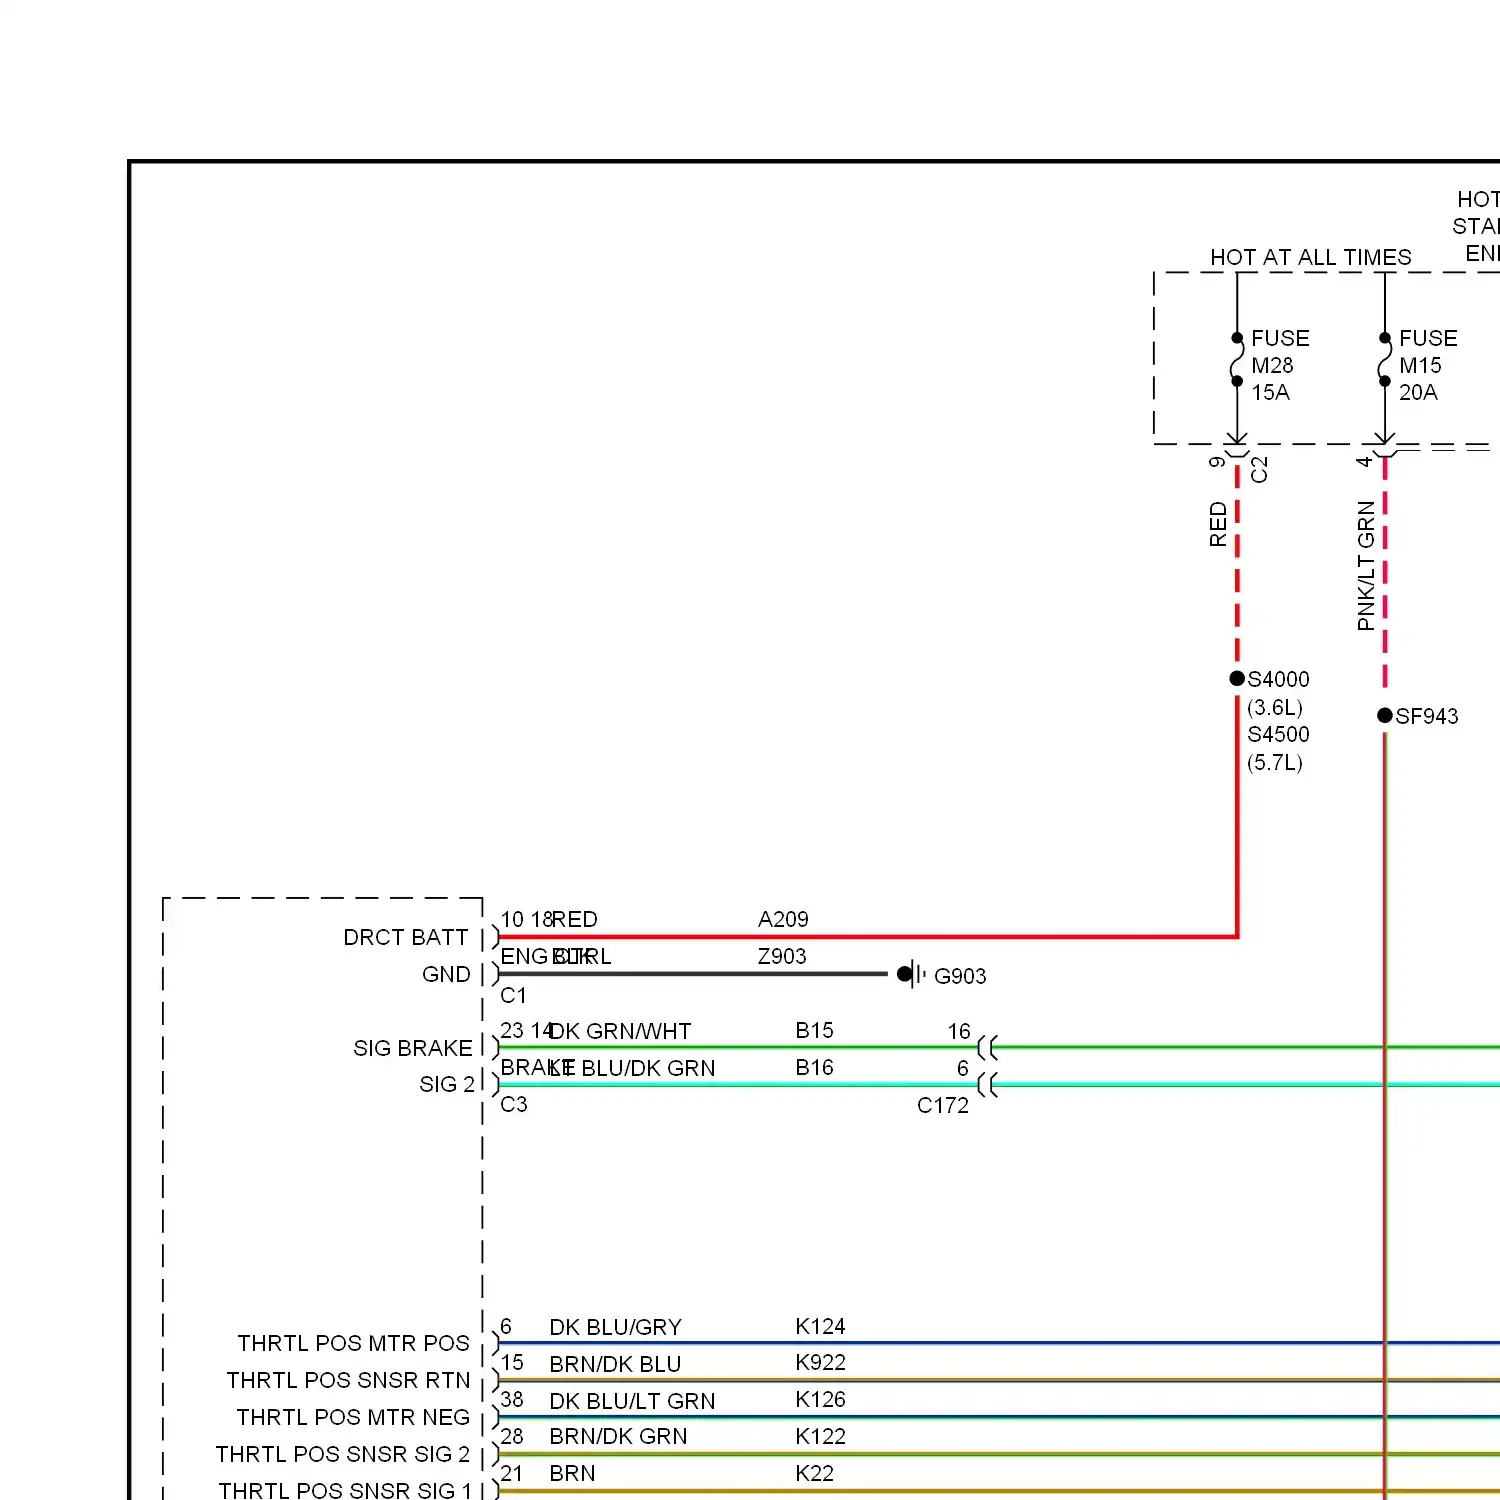Select the SIG BRAKE pin label
Image resolution: width=1500 pixels, height=1500 pixels.
pyautogui.click(x=413, y=1048)
